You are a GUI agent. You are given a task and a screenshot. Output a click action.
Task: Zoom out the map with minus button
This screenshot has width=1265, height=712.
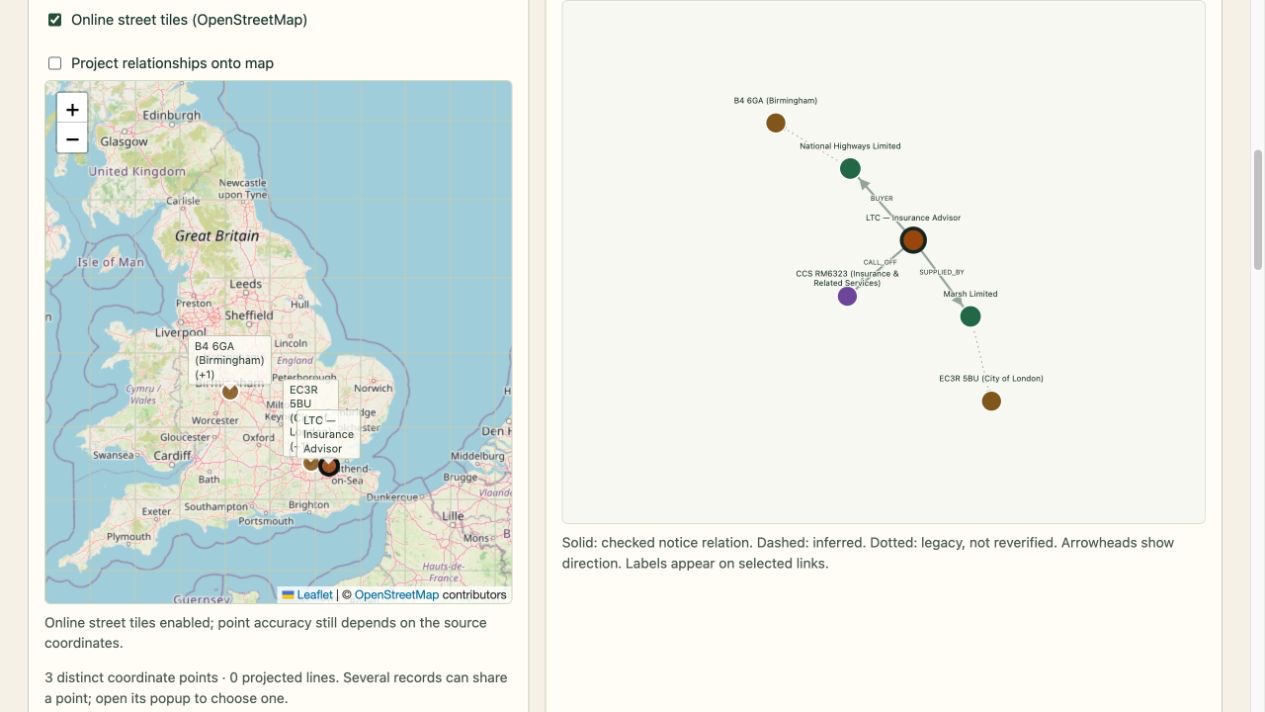tap(72, 138)
